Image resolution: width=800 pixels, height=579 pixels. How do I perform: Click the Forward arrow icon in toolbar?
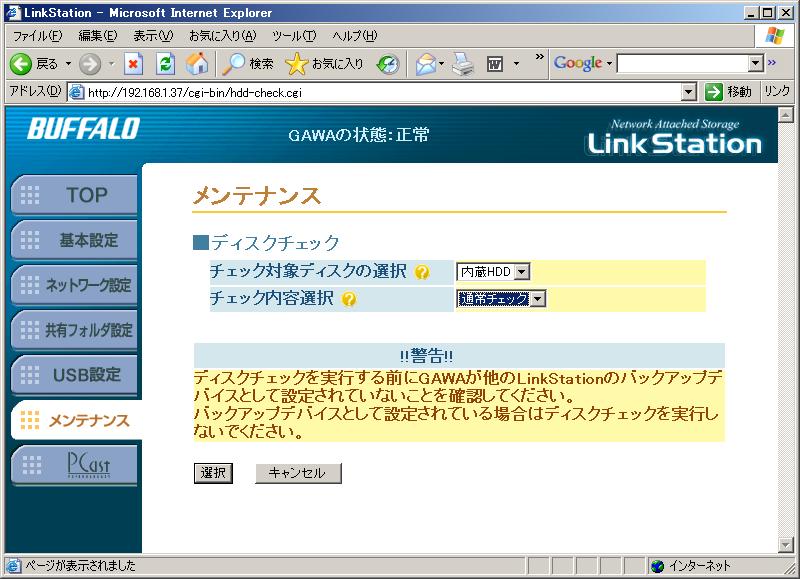[x=90, y=64]
